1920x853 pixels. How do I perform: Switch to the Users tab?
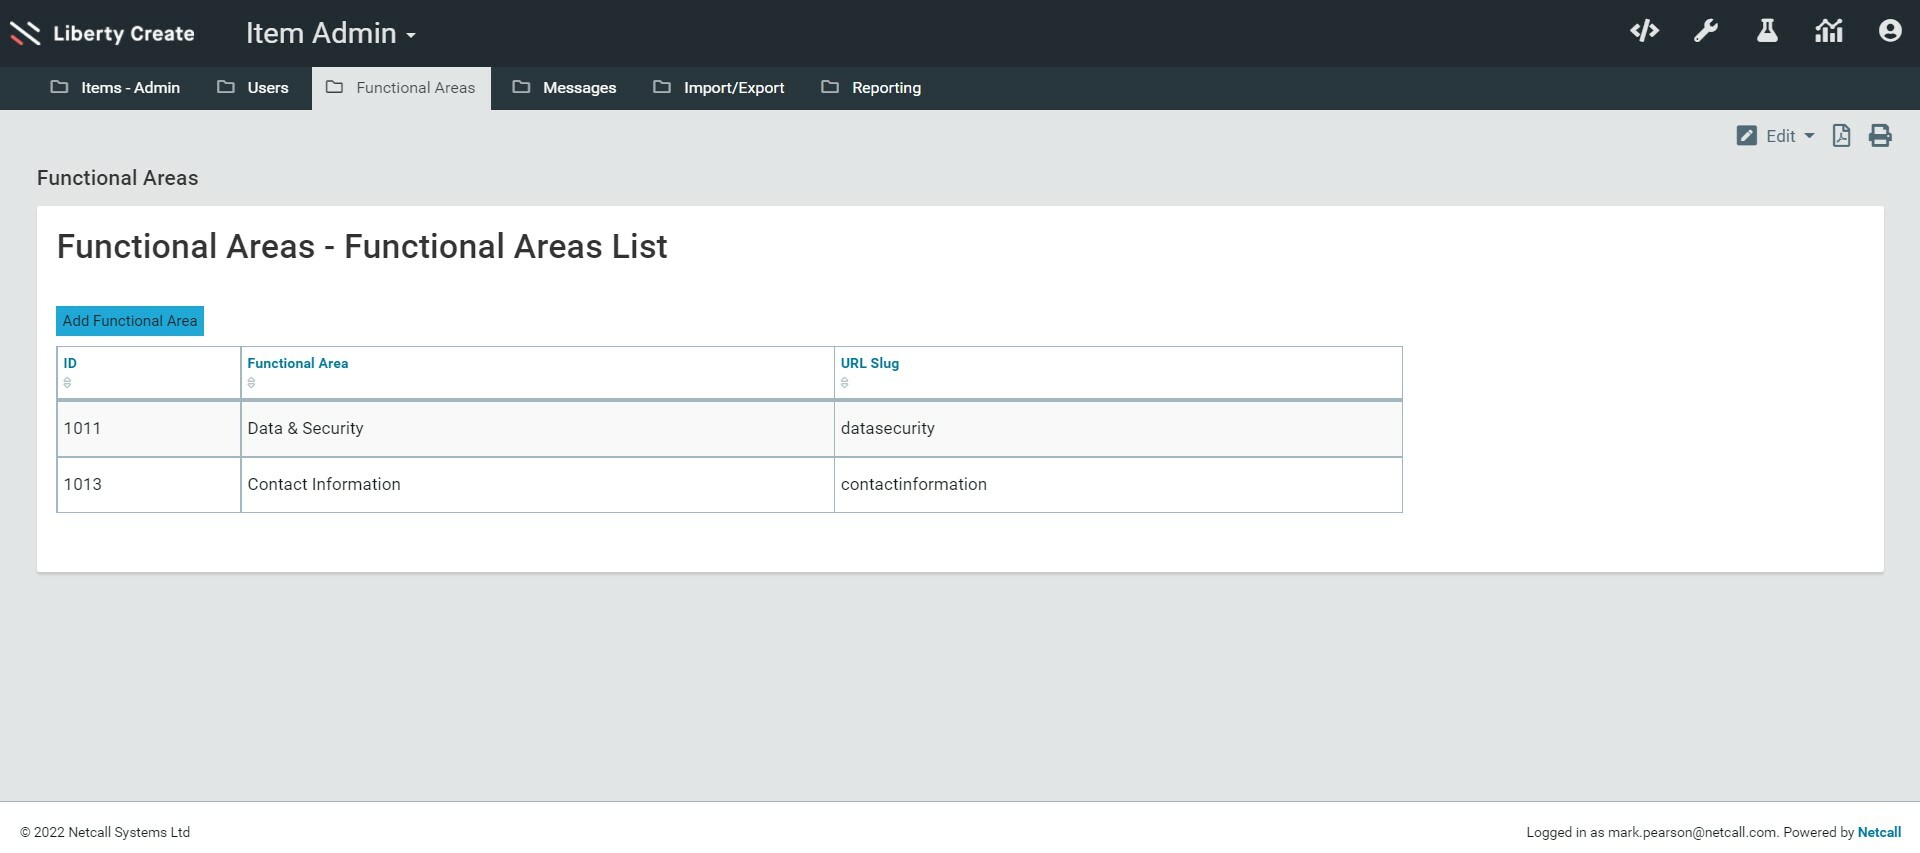click(x=253, y=88)
